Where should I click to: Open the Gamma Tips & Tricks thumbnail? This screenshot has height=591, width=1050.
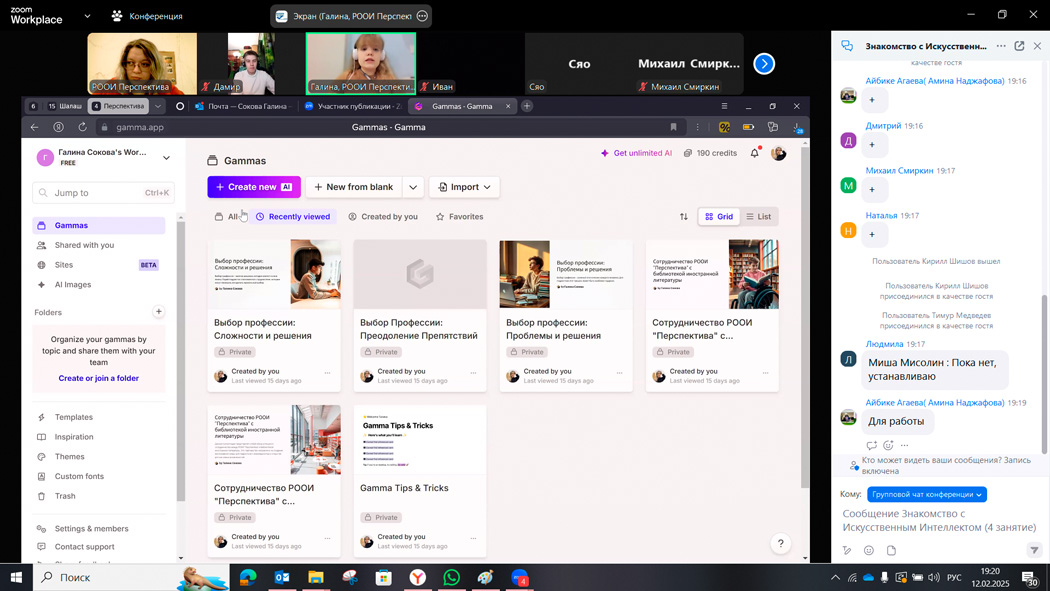pos(420,440)
